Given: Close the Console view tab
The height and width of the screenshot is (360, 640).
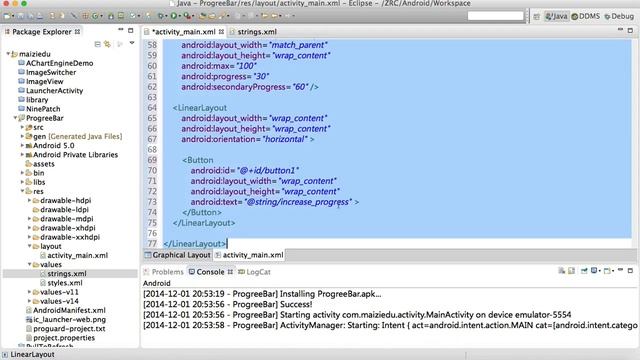Looking at the screenshot, I should coord(230,271).
